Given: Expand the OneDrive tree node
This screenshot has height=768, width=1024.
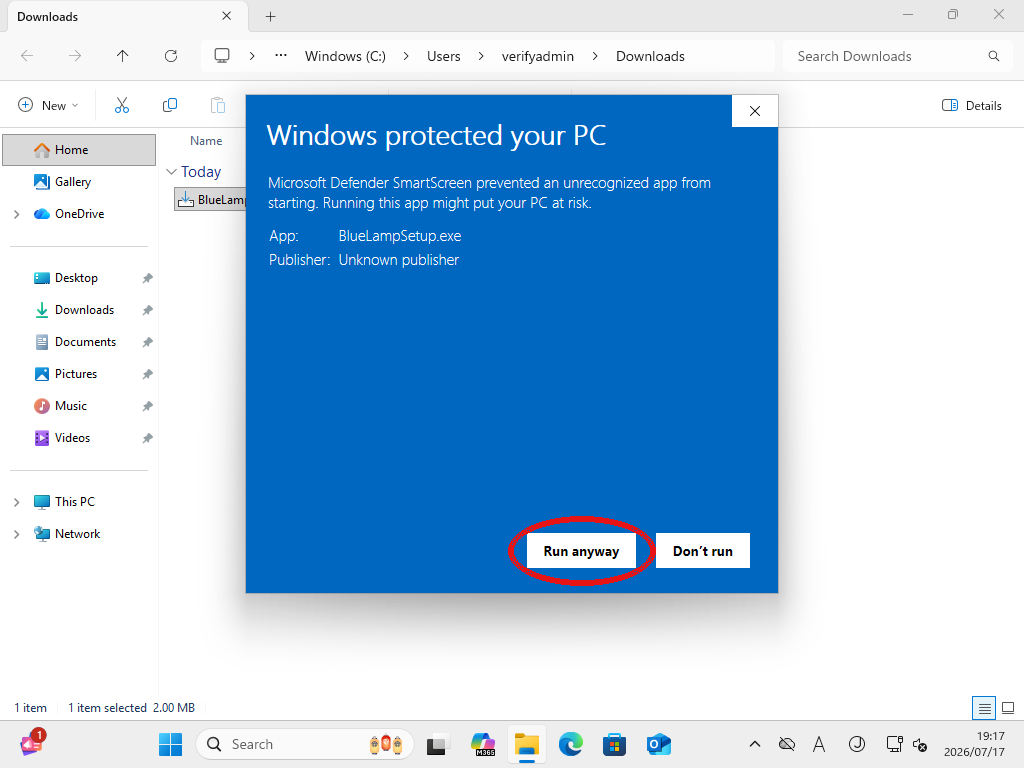Looking at the screenshot, I should click(17, 214).
